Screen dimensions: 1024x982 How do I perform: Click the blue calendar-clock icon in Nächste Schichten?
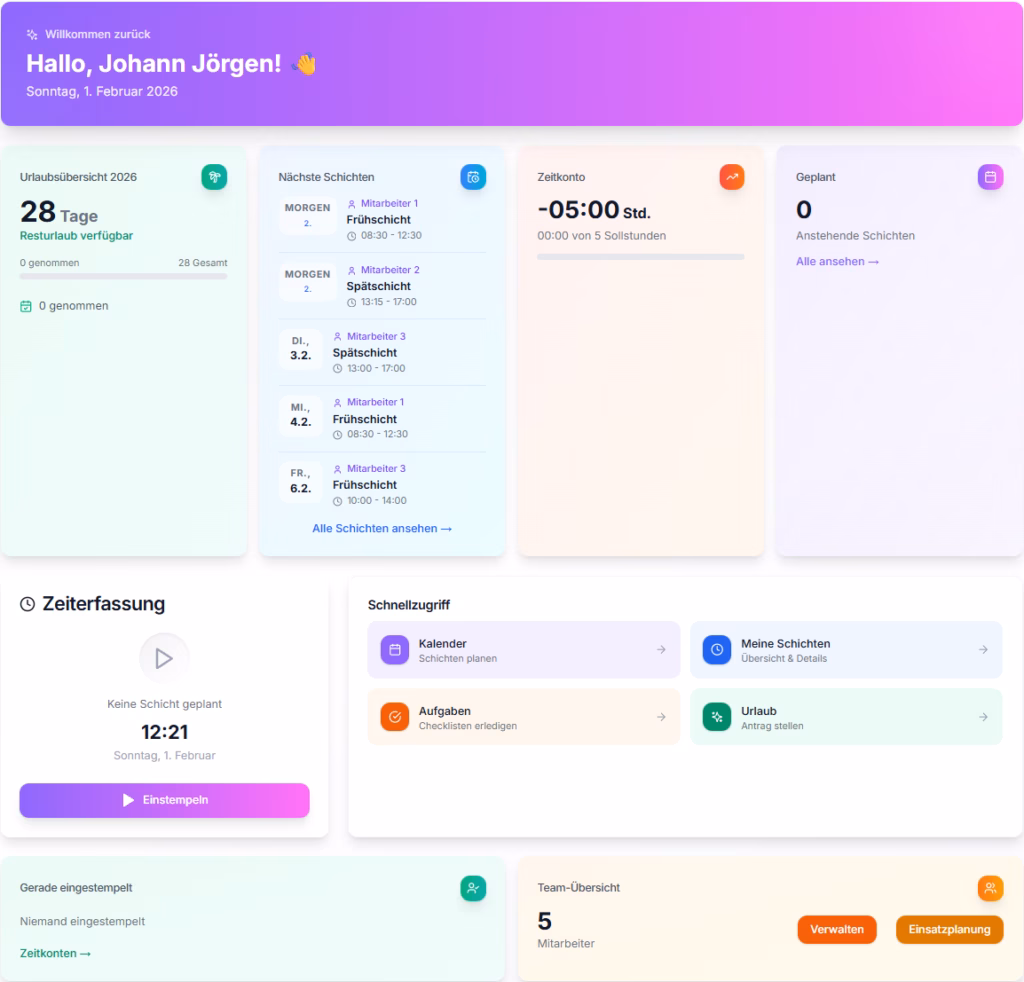click(x=473, y=177)
